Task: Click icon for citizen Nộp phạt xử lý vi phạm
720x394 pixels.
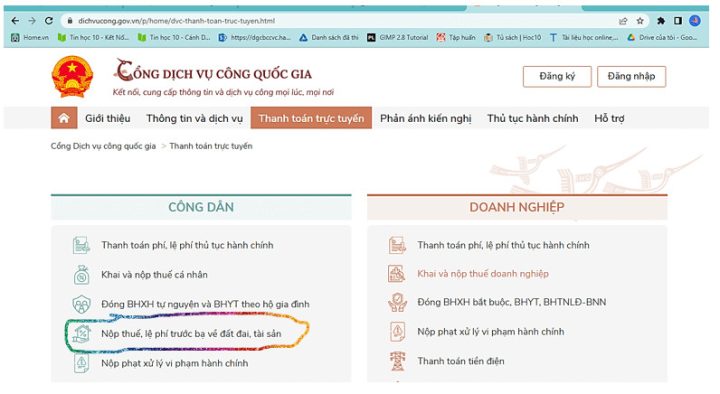Action: point(81,363)
